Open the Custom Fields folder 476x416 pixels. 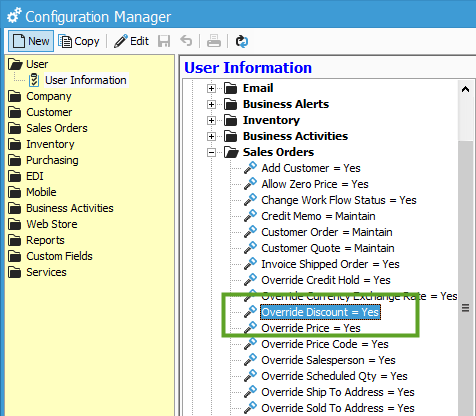click(x=50, y=256)
